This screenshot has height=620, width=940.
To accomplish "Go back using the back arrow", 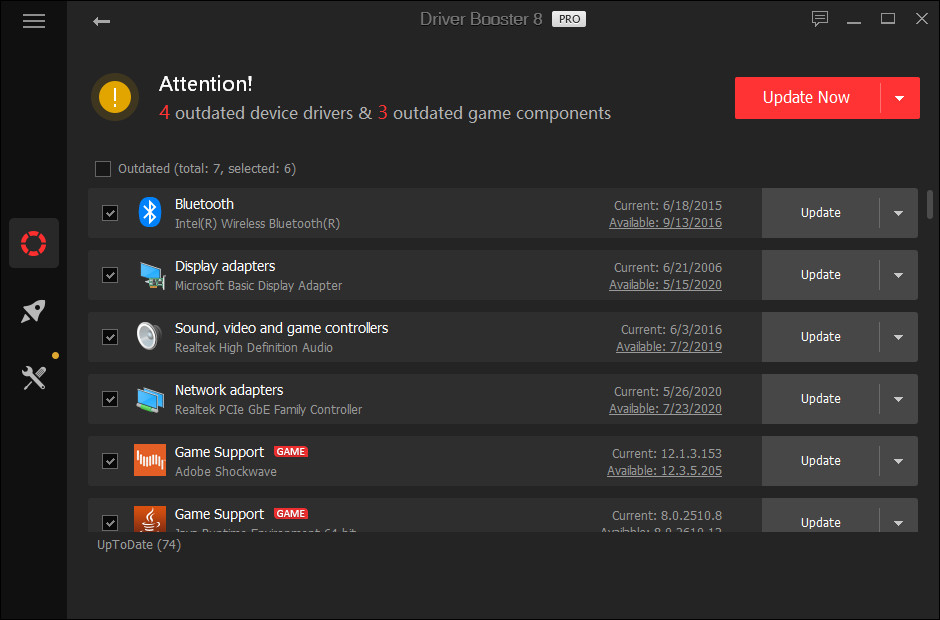I will click(x=101, y=22).
